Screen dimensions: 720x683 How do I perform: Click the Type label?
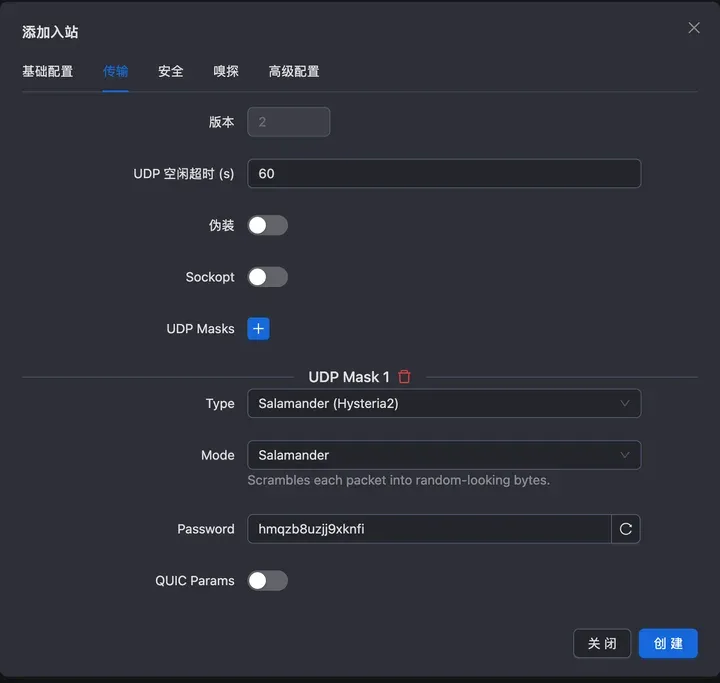pyautogui.click(x=220, y=404)
